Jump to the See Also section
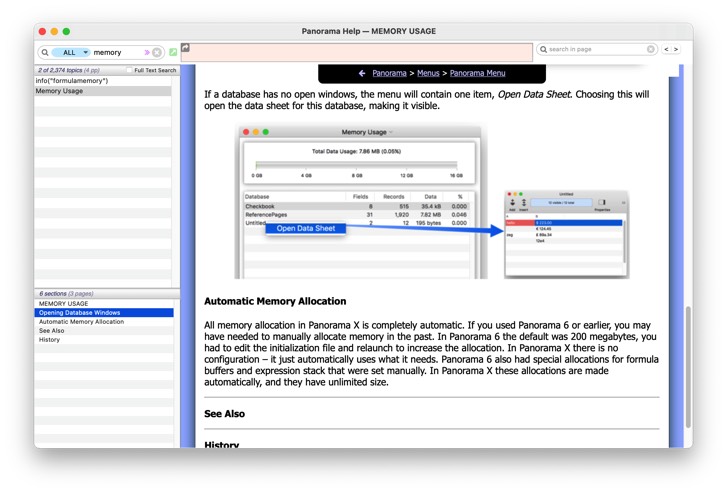The height and width of the screenshot is (493, 727). 50,331
